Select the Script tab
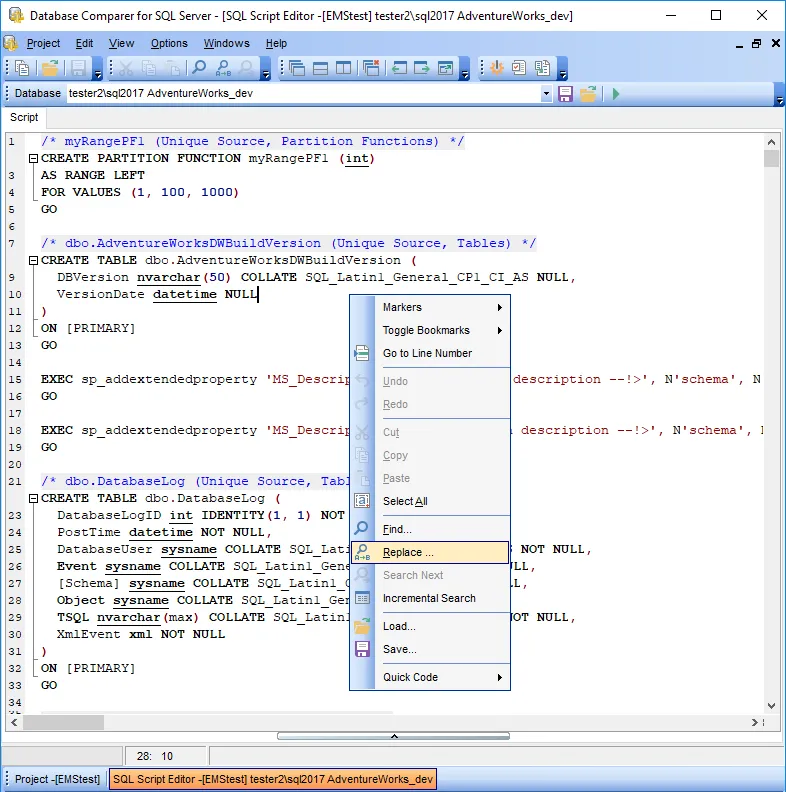 (24, 117)
